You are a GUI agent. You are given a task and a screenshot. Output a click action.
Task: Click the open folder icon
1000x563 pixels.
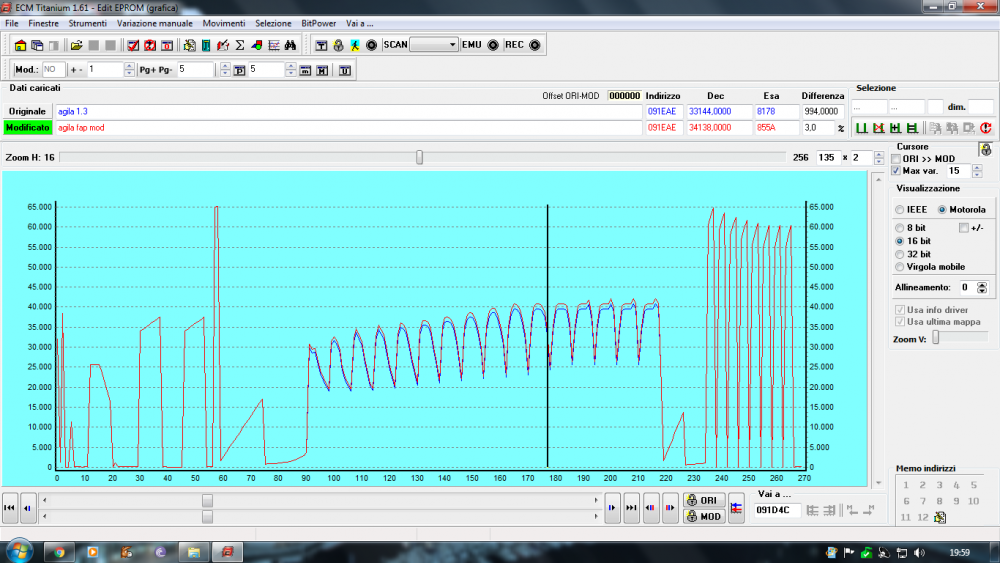pyautogui.click(x=76, y=45)
